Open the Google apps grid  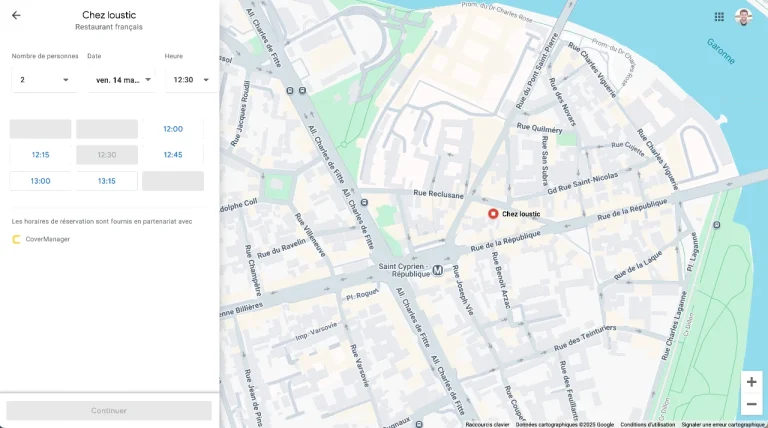[x=719, y=17]
